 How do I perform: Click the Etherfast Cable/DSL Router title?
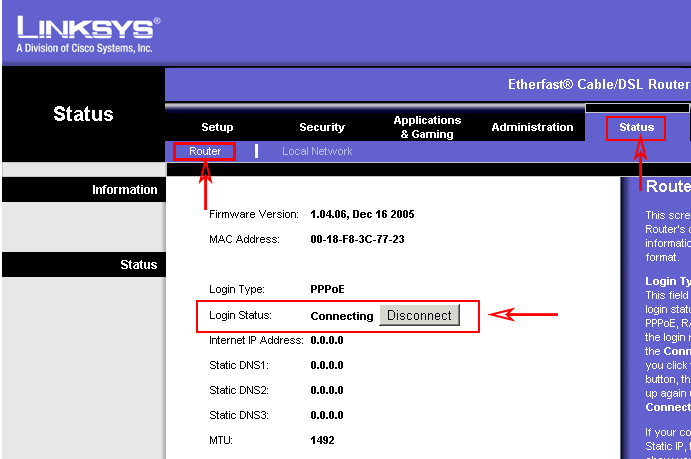click(598, 85)
